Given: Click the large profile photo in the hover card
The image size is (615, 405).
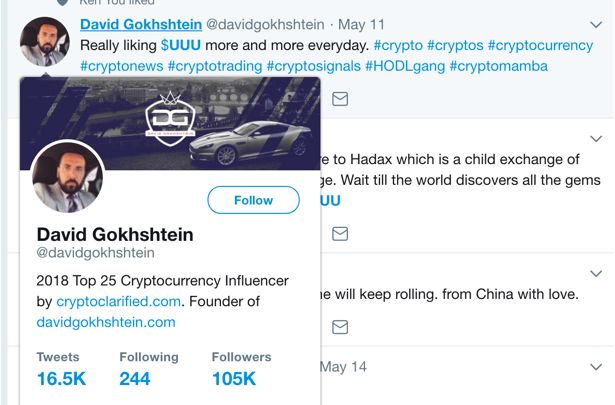Looking at the screenshot, I should point(68,178).
